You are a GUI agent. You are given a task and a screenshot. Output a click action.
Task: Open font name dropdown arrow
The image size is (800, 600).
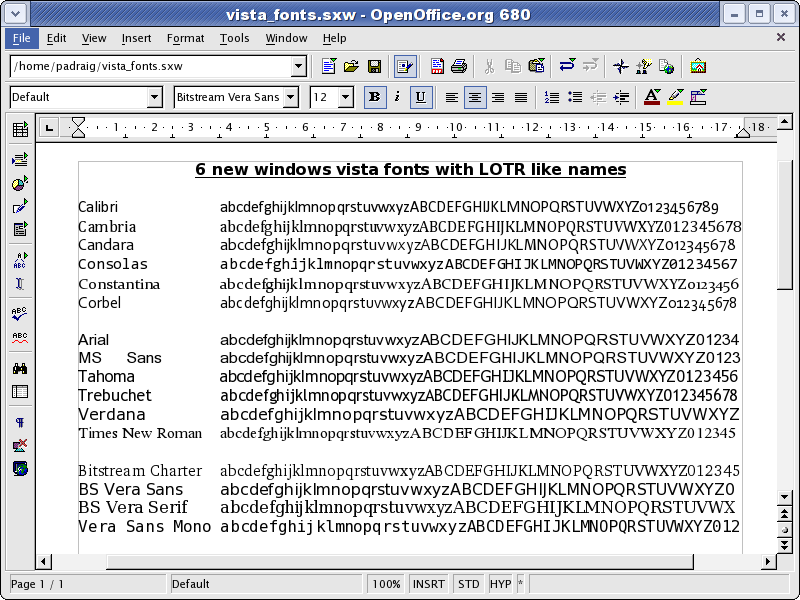coord(291,97)
